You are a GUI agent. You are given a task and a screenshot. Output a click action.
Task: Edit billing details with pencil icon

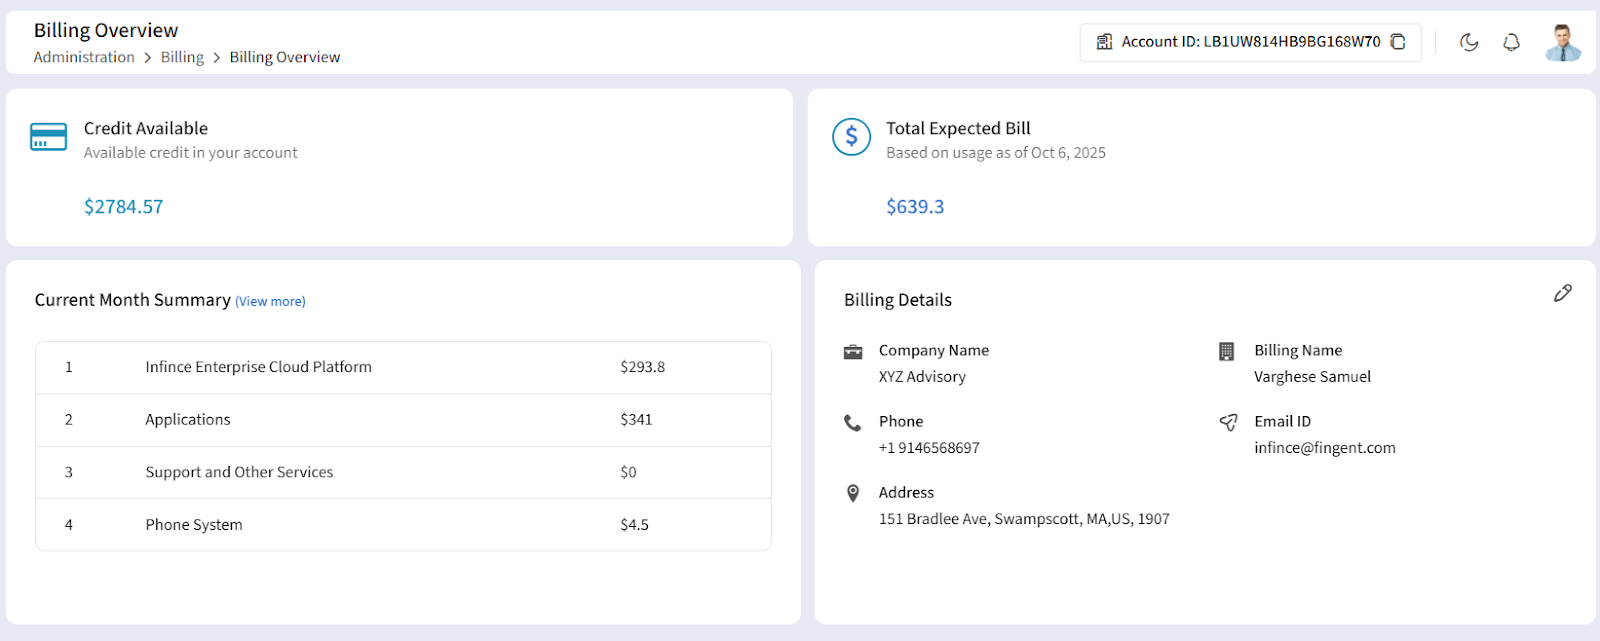pos(1562,293)
